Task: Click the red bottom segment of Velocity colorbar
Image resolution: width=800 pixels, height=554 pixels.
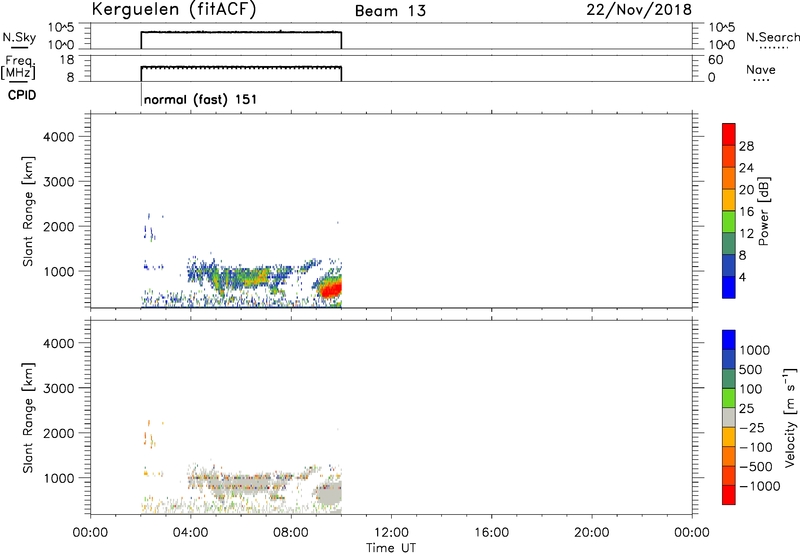Action: tap(729, 495)
